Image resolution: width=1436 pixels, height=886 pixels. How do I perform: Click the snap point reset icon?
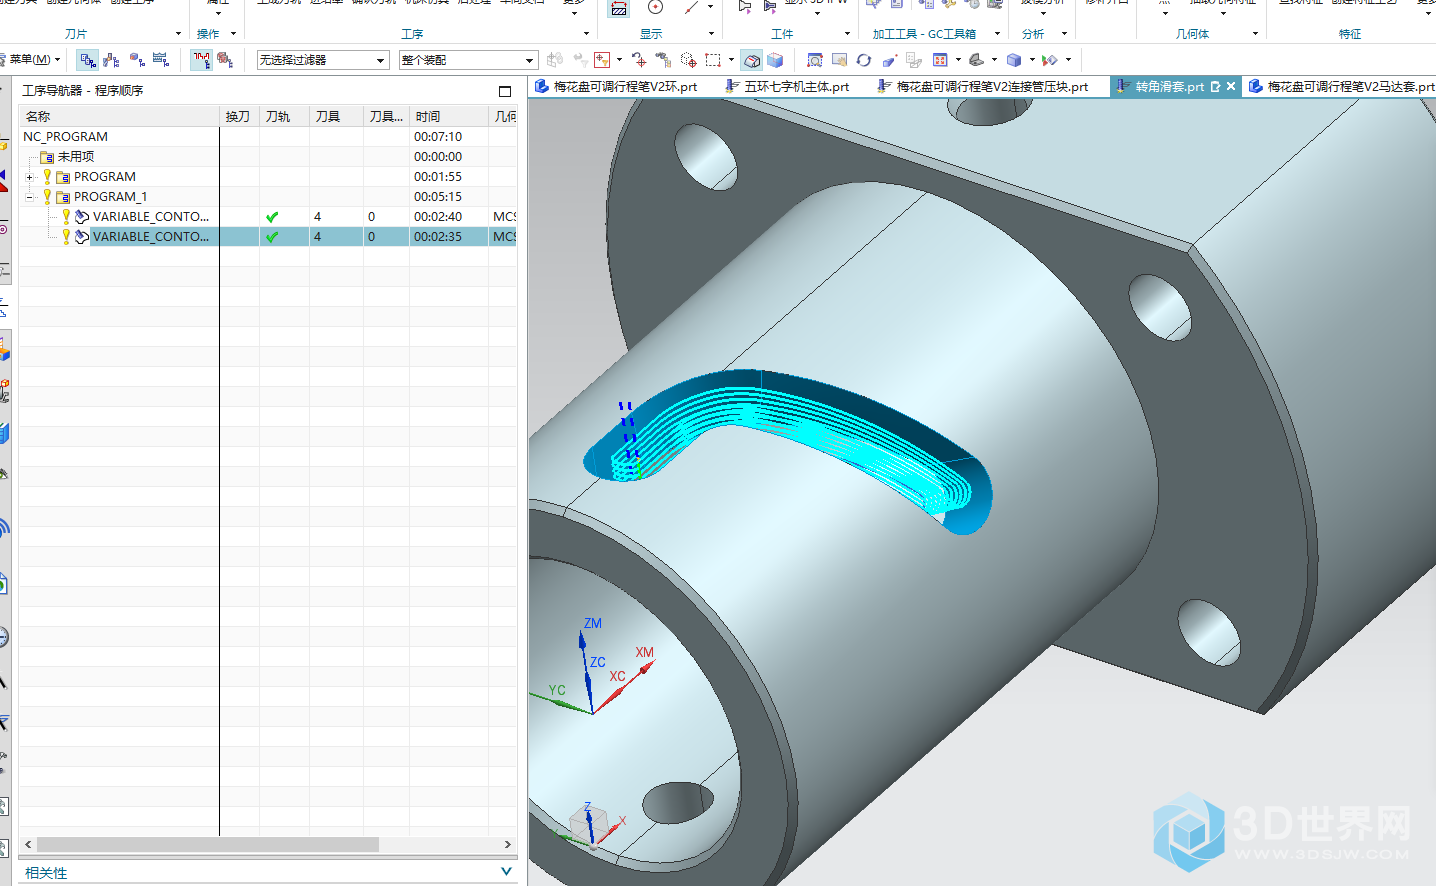(639, 60)
